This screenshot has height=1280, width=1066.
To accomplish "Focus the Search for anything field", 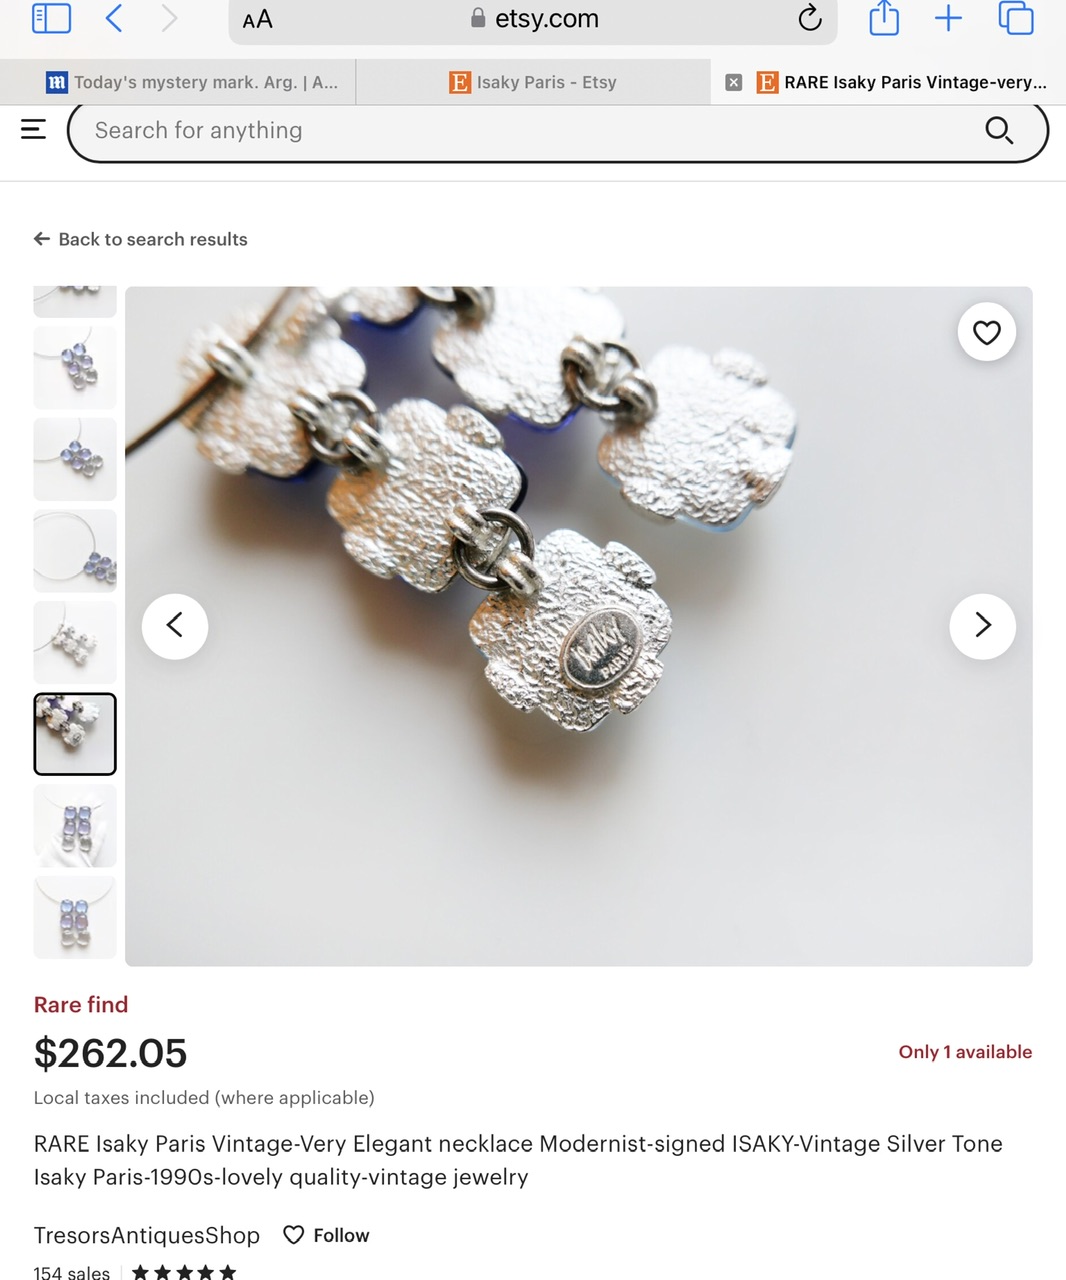I will tap(530, 130).
